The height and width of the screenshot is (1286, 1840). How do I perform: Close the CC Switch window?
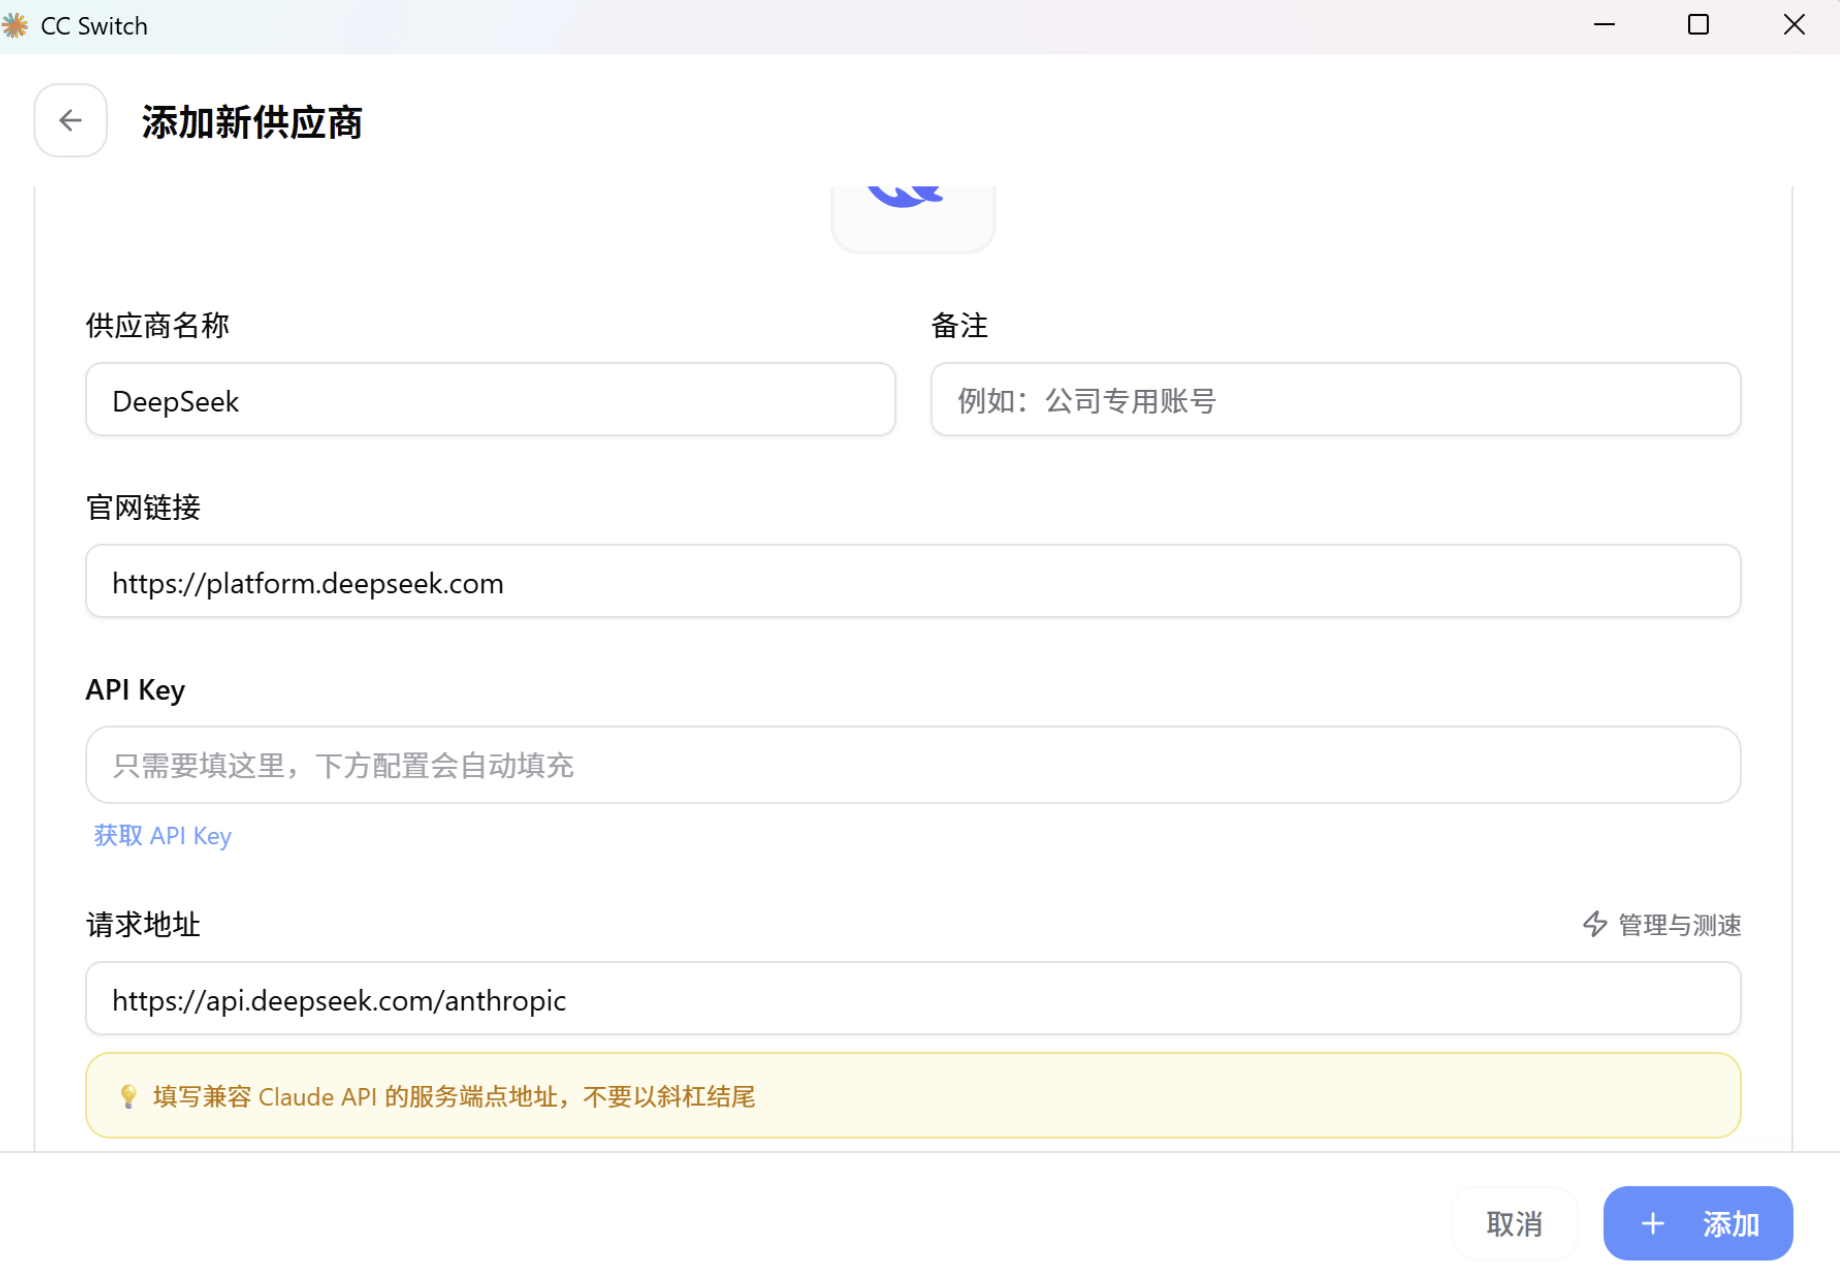pos(1794,25)
